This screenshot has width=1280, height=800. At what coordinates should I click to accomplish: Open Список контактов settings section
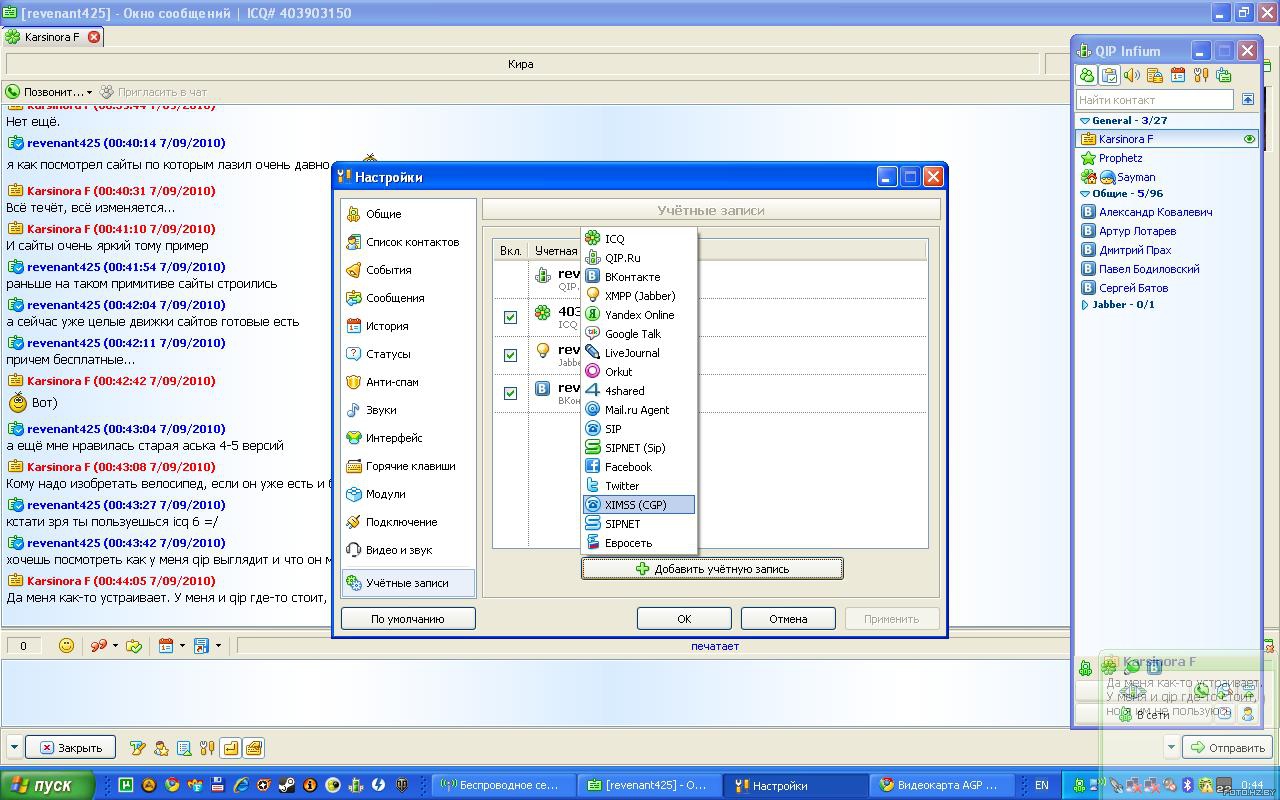click(408, 242)
